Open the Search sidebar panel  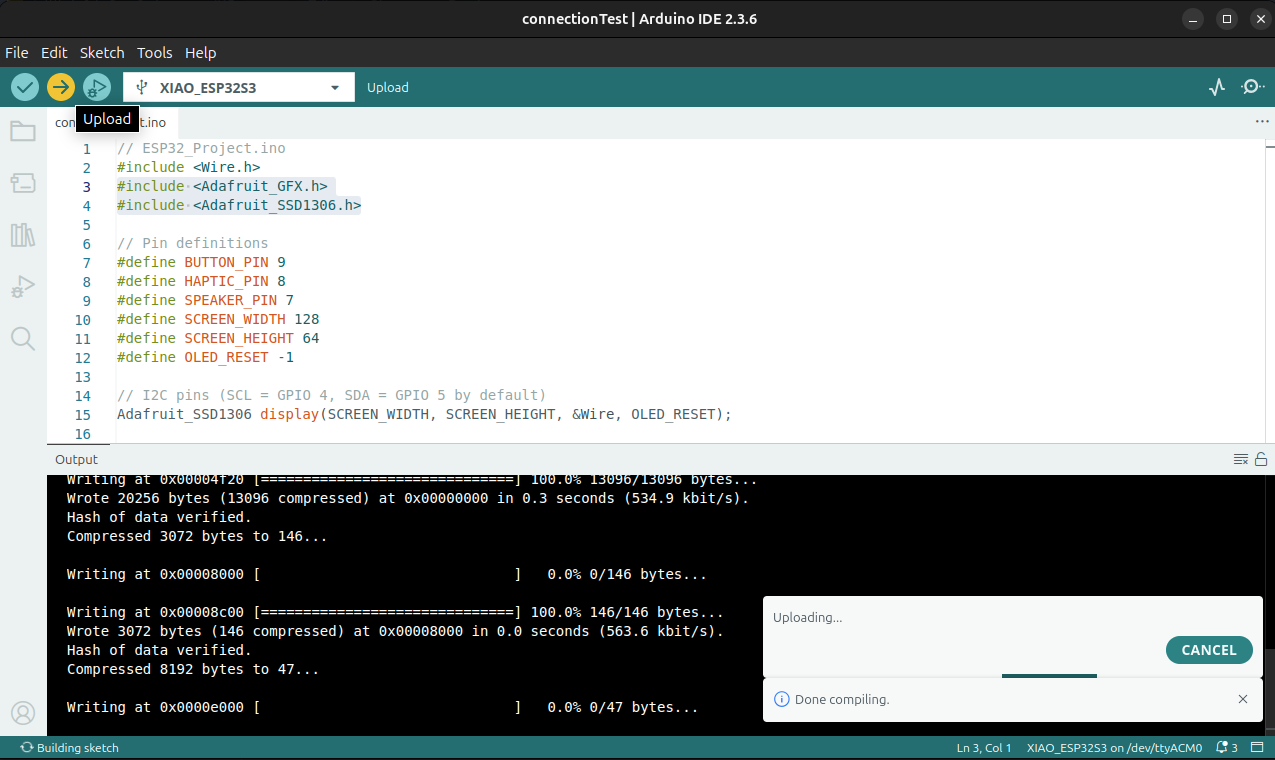pyautogui.click(x=22, y=339)
